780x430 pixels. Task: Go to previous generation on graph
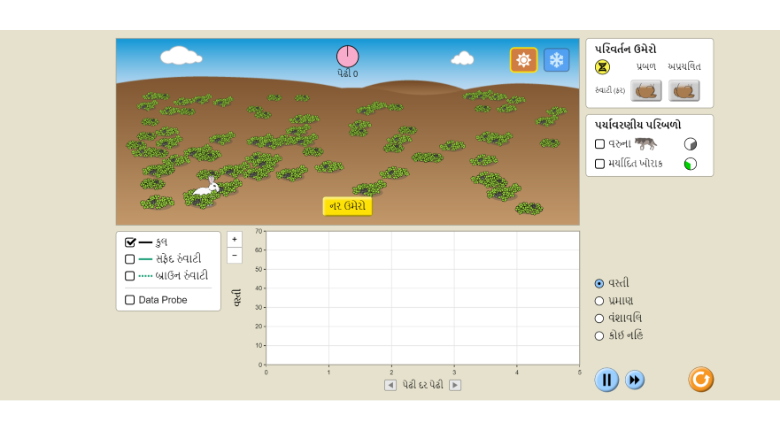[x=390, y=385]
